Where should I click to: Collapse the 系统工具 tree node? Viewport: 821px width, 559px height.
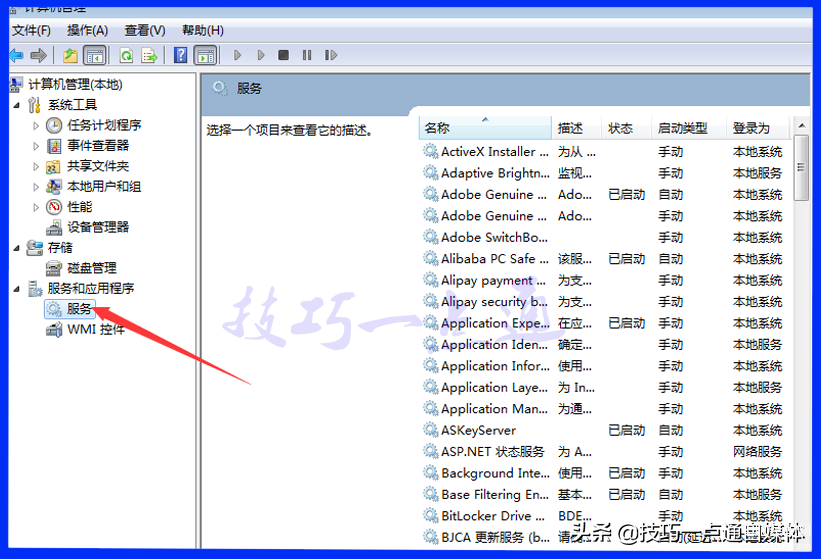click(x=16, y=105)
